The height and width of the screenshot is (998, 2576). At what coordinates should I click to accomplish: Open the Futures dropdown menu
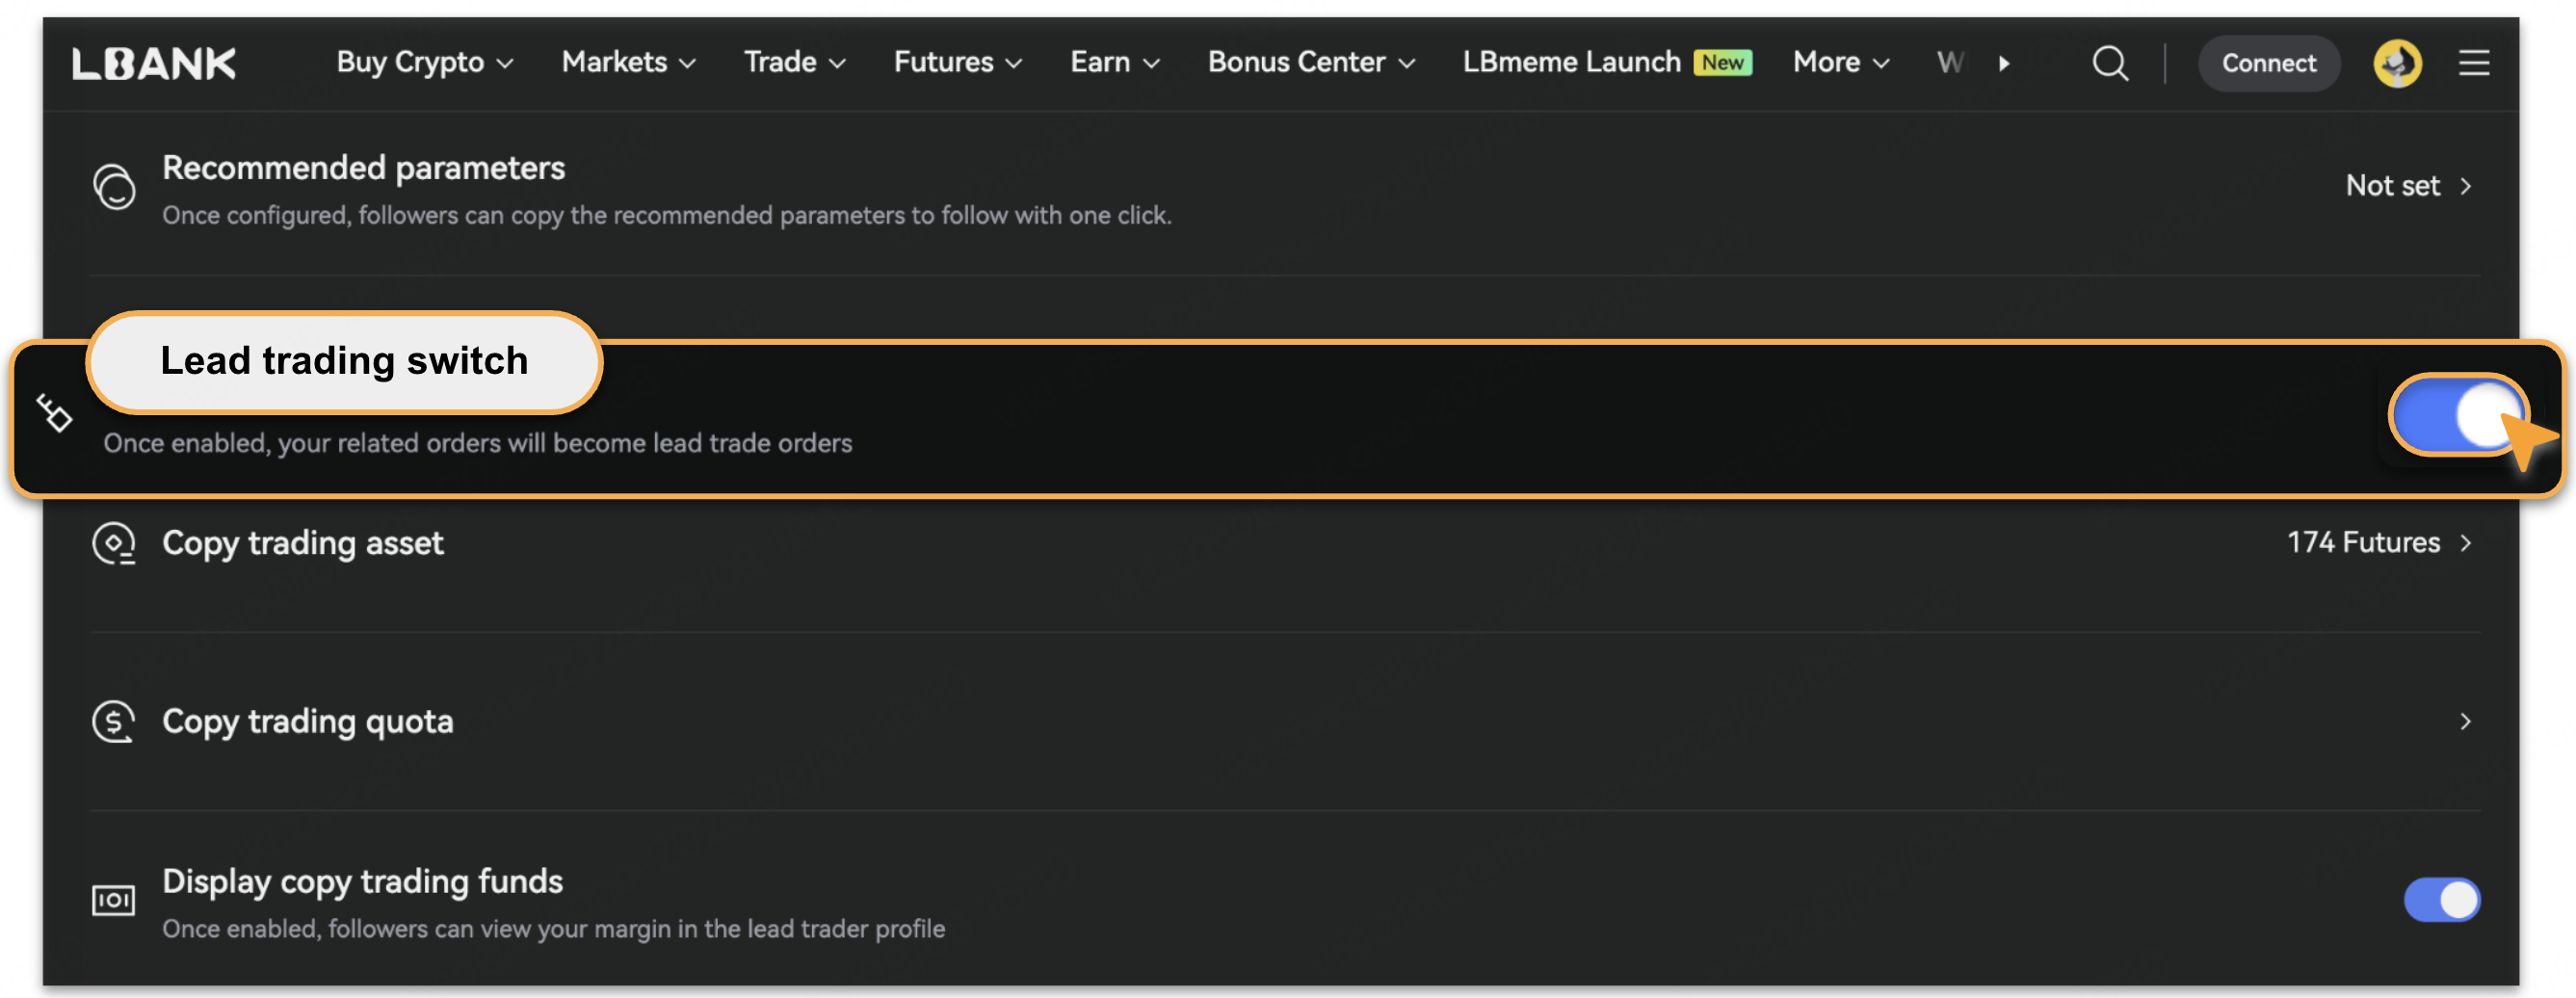tap(957, 63)
